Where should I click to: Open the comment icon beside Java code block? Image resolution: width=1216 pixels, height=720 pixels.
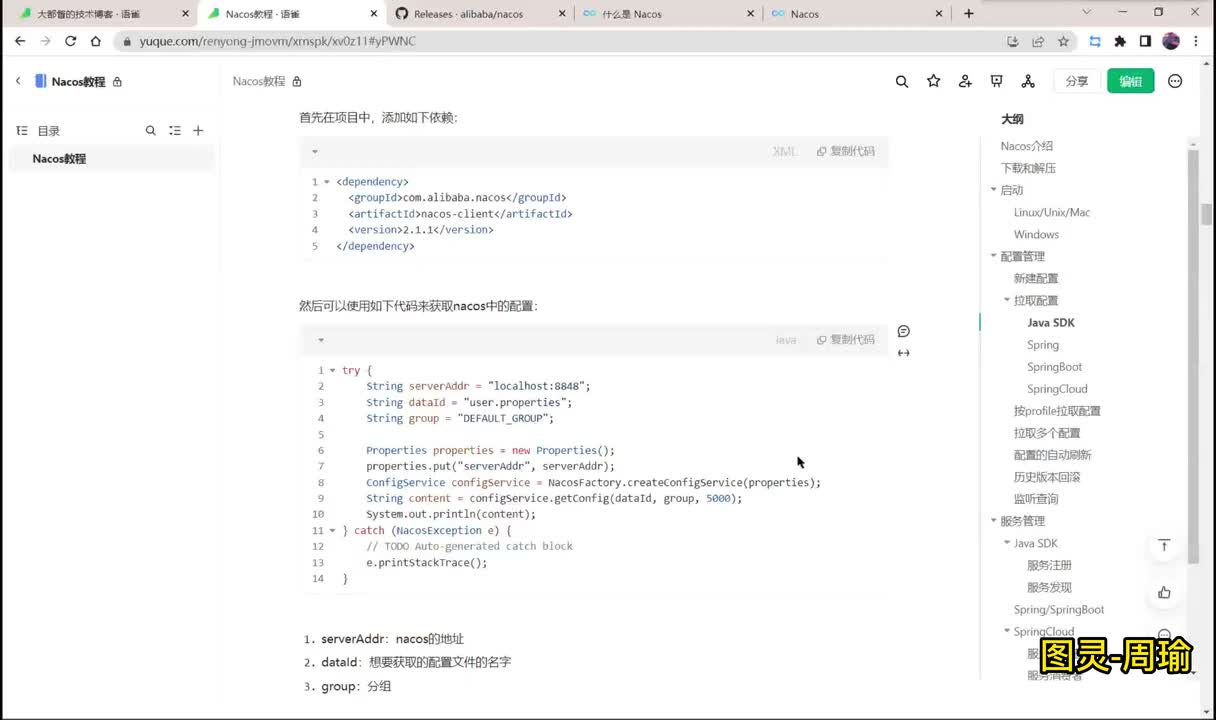[x=904, y=331]
